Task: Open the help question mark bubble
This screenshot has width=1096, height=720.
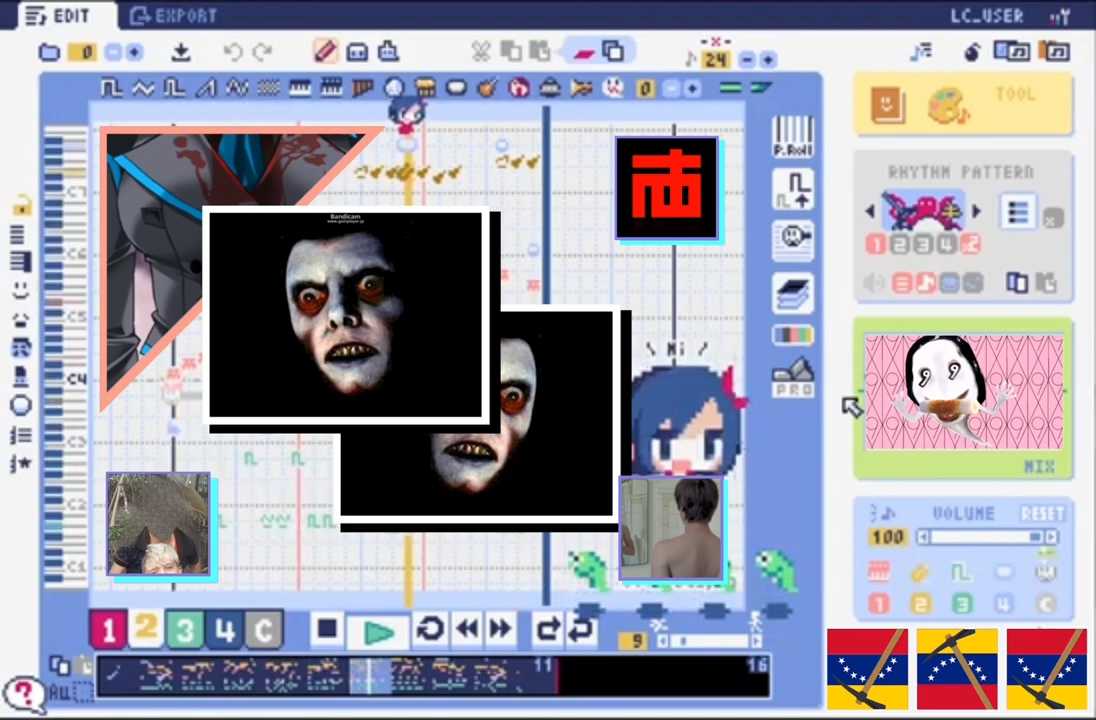Action: point(24,694)
